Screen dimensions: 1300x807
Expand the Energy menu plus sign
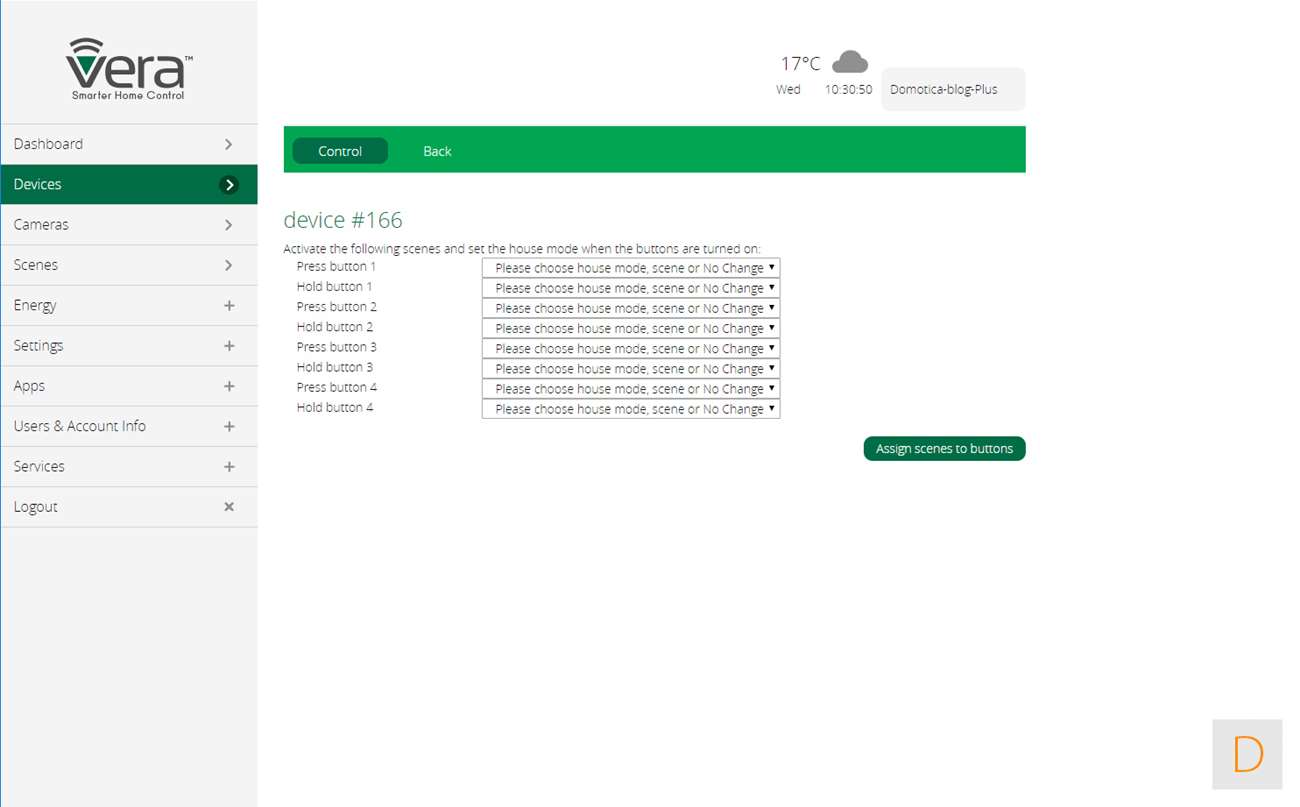coord(229,306)
